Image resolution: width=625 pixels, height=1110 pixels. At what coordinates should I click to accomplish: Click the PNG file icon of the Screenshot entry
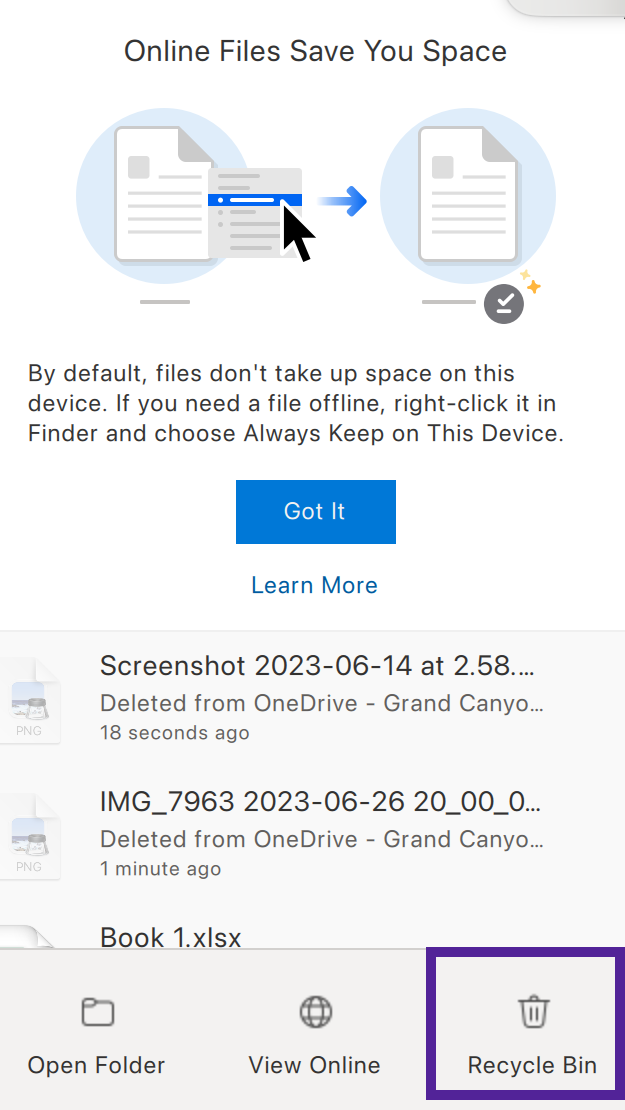click(x=30, y=700)
